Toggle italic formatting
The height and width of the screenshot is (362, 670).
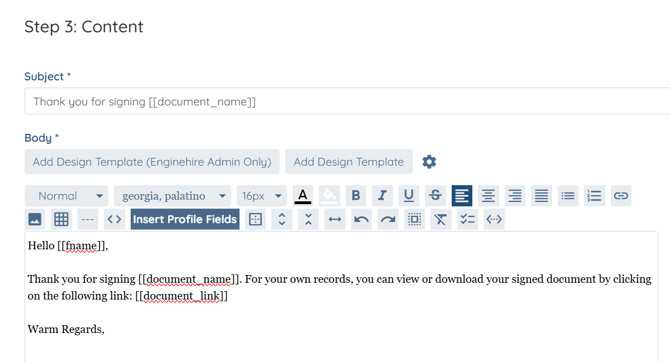(382, 196)
